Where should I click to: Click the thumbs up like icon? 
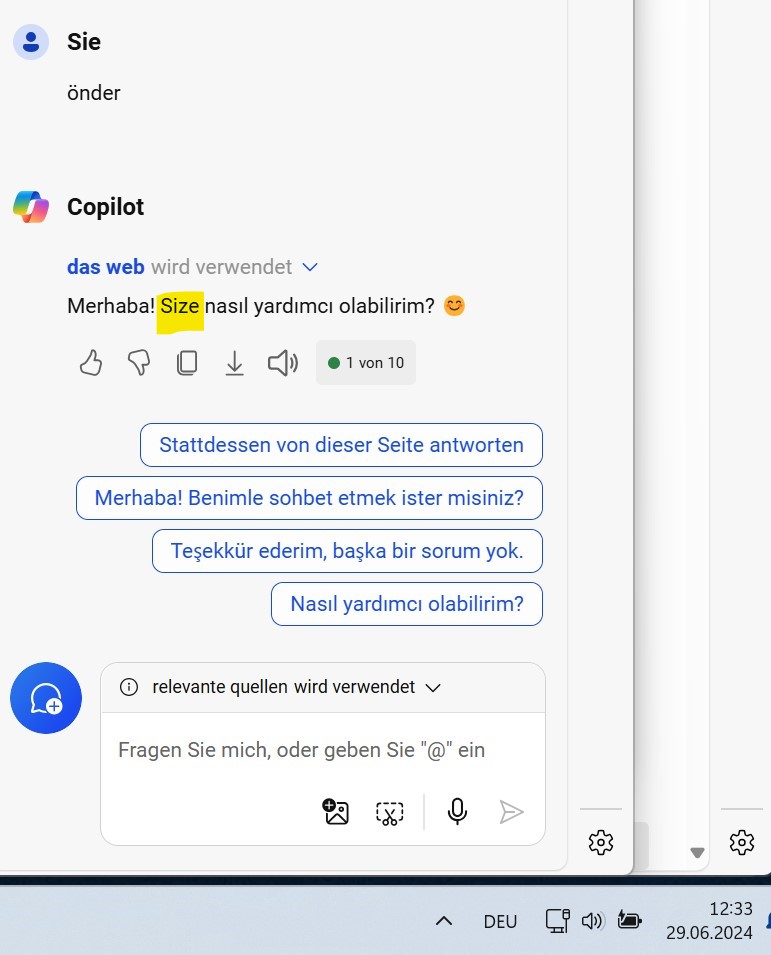[x=91, y=363]
